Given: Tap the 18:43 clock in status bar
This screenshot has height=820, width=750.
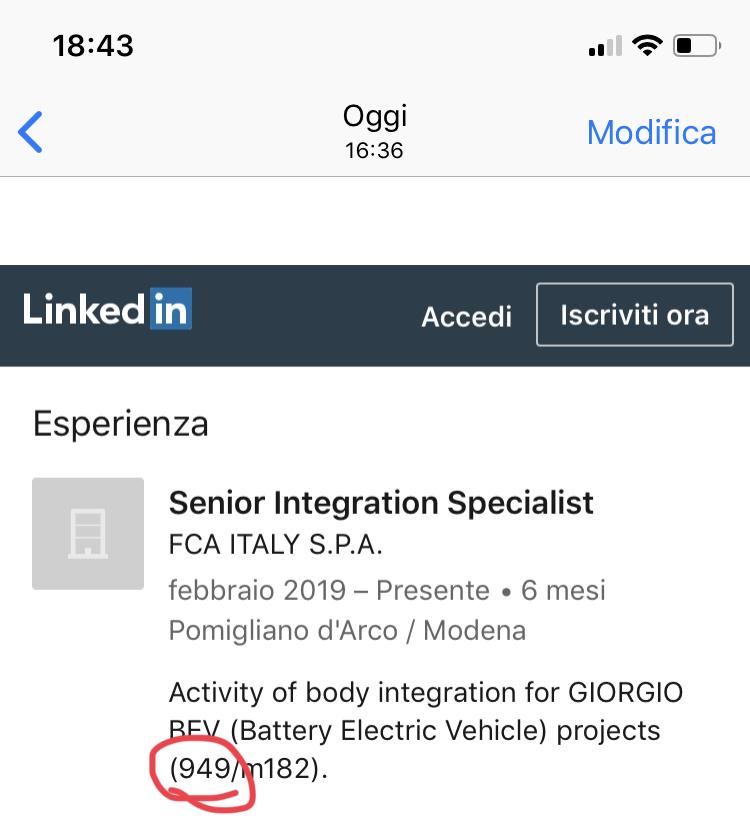Looking at the screenshot, I should coord(93,45).
